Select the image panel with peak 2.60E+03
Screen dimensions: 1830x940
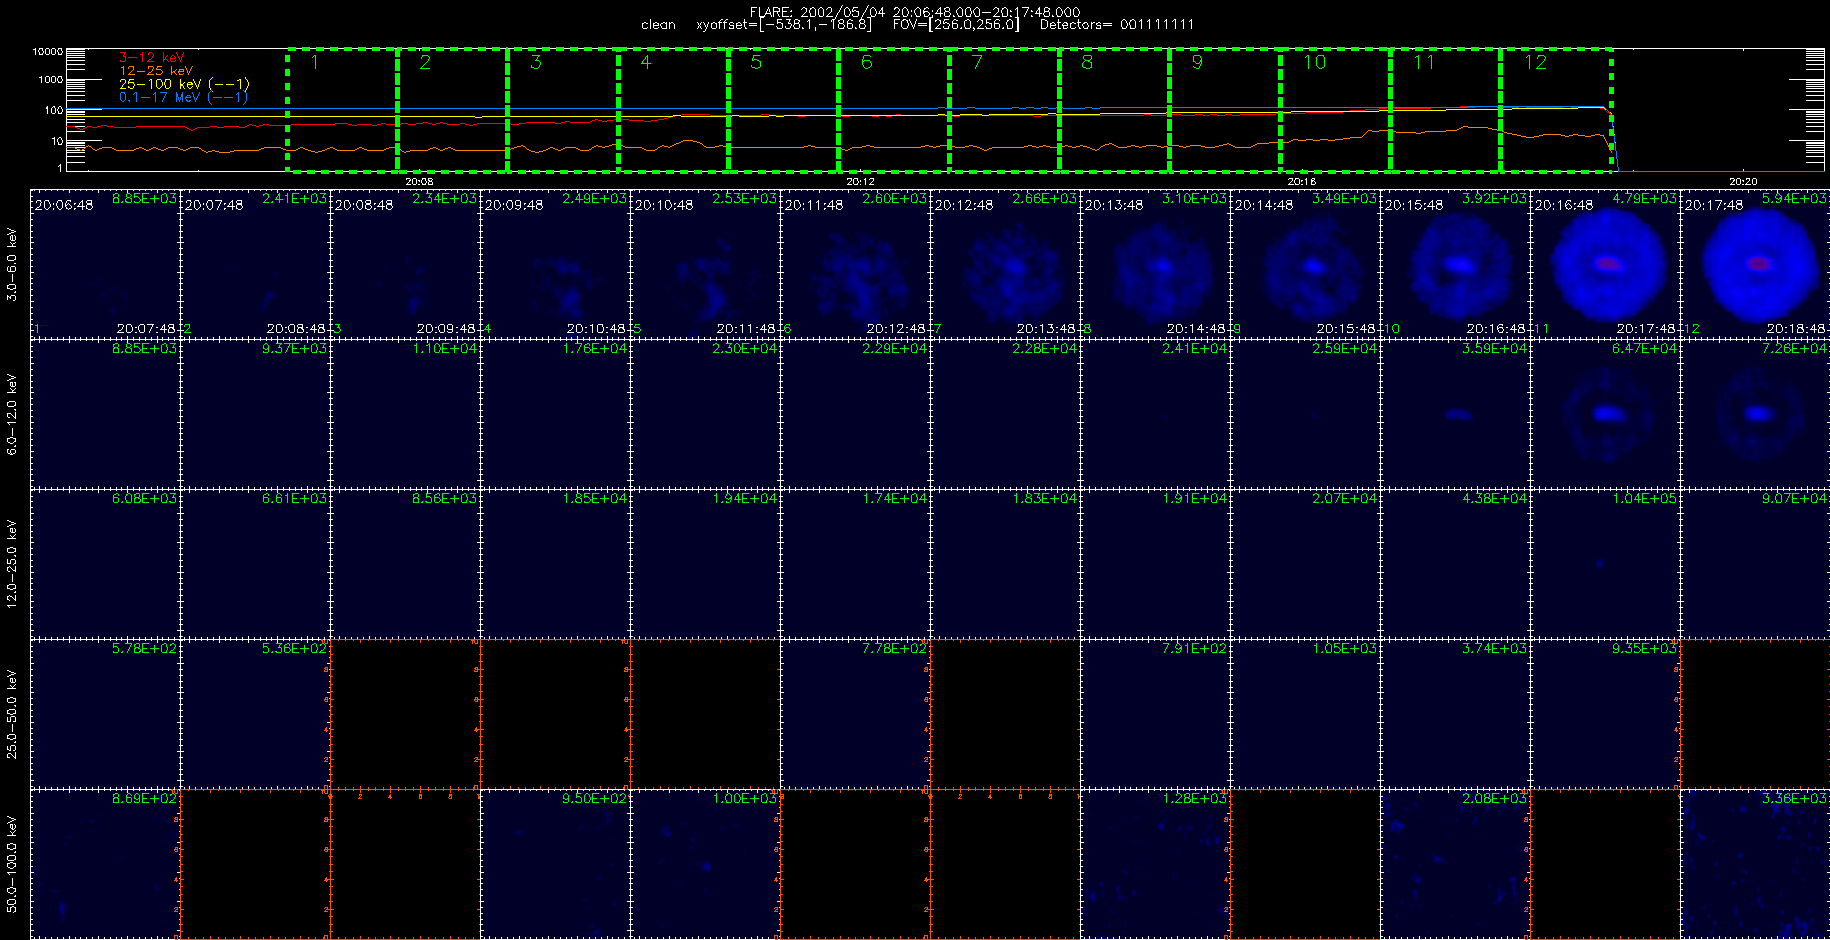856,264
